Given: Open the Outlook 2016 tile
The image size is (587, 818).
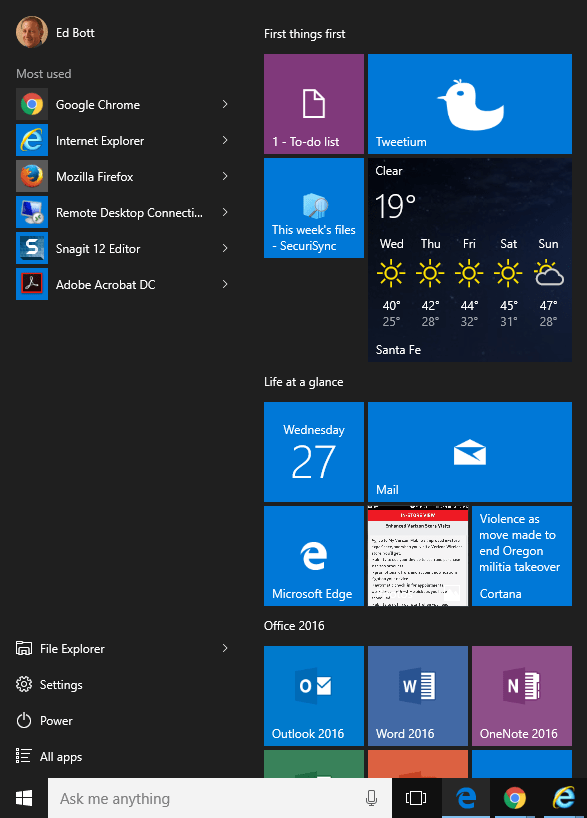Looking at the screenshot, I should coord(314,696).
